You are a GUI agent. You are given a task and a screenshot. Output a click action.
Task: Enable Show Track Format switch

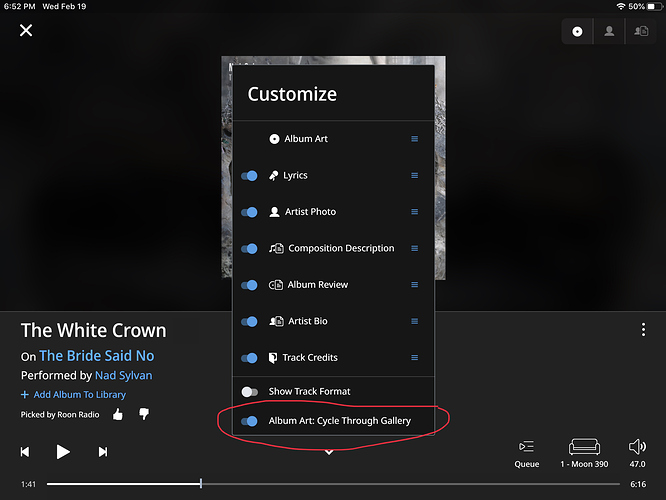(x=249, y=391)
